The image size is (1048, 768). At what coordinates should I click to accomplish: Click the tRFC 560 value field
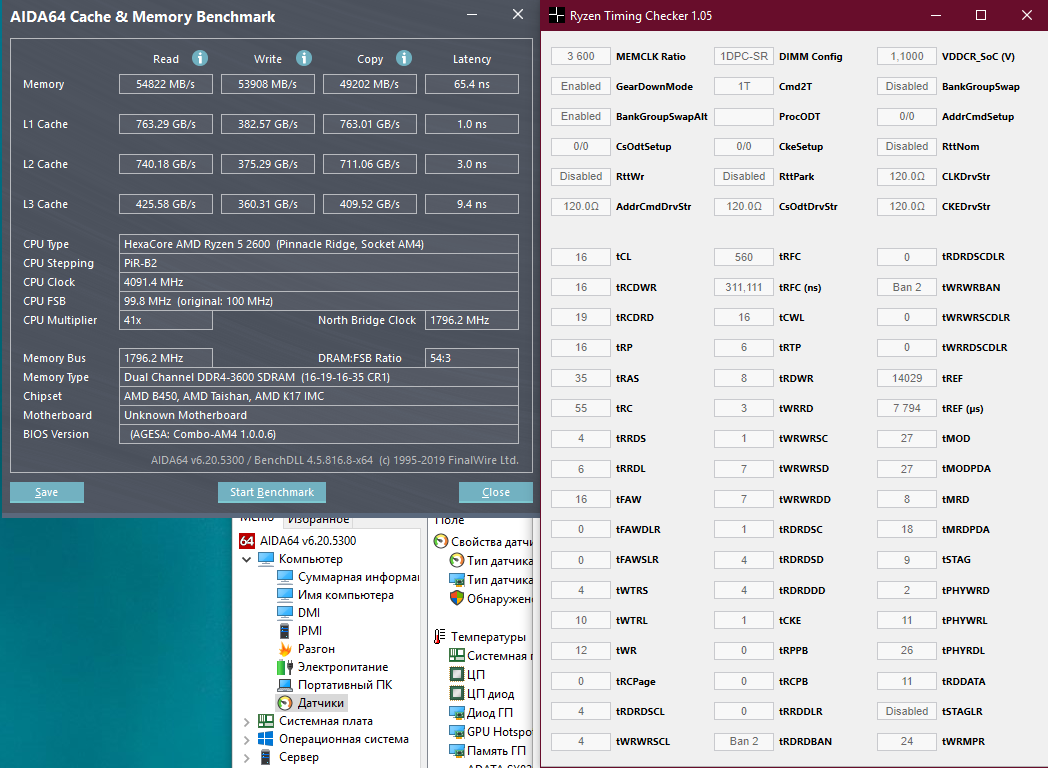point(744,257)
